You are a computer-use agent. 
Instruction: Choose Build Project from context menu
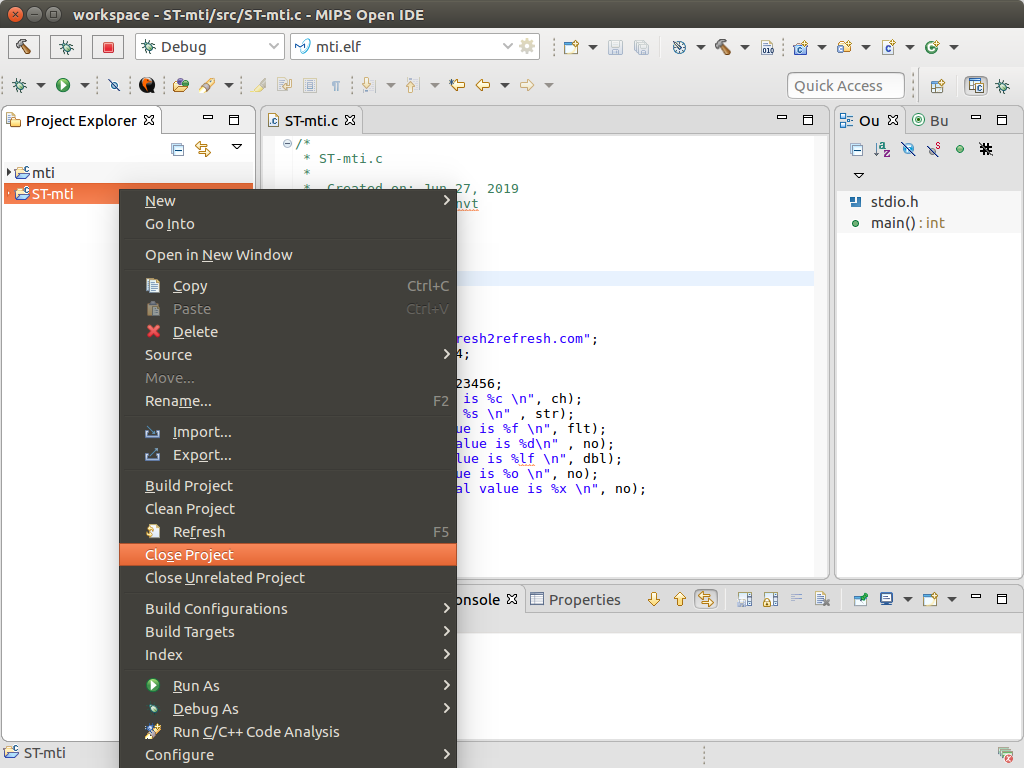click(288, 486)
